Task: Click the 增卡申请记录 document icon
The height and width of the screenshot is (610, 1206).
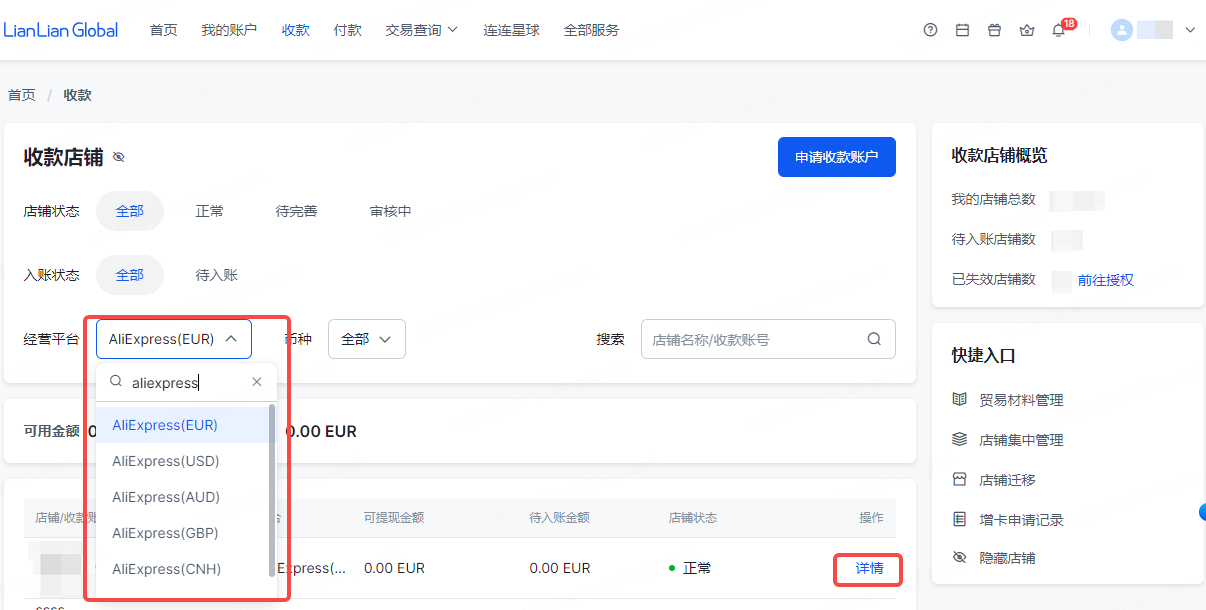Action: 960,519
